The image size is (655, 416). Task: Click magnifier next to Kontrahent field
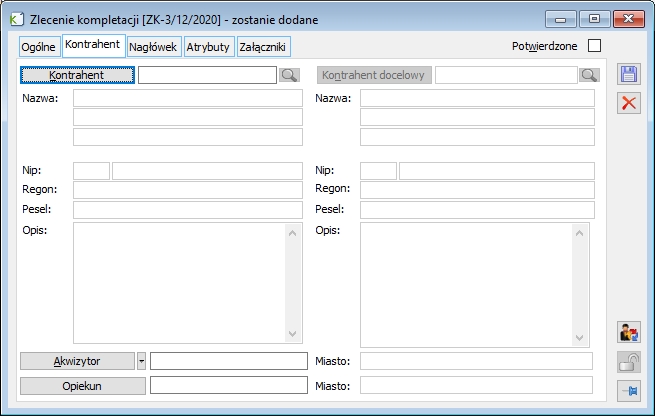coord(289,75)
